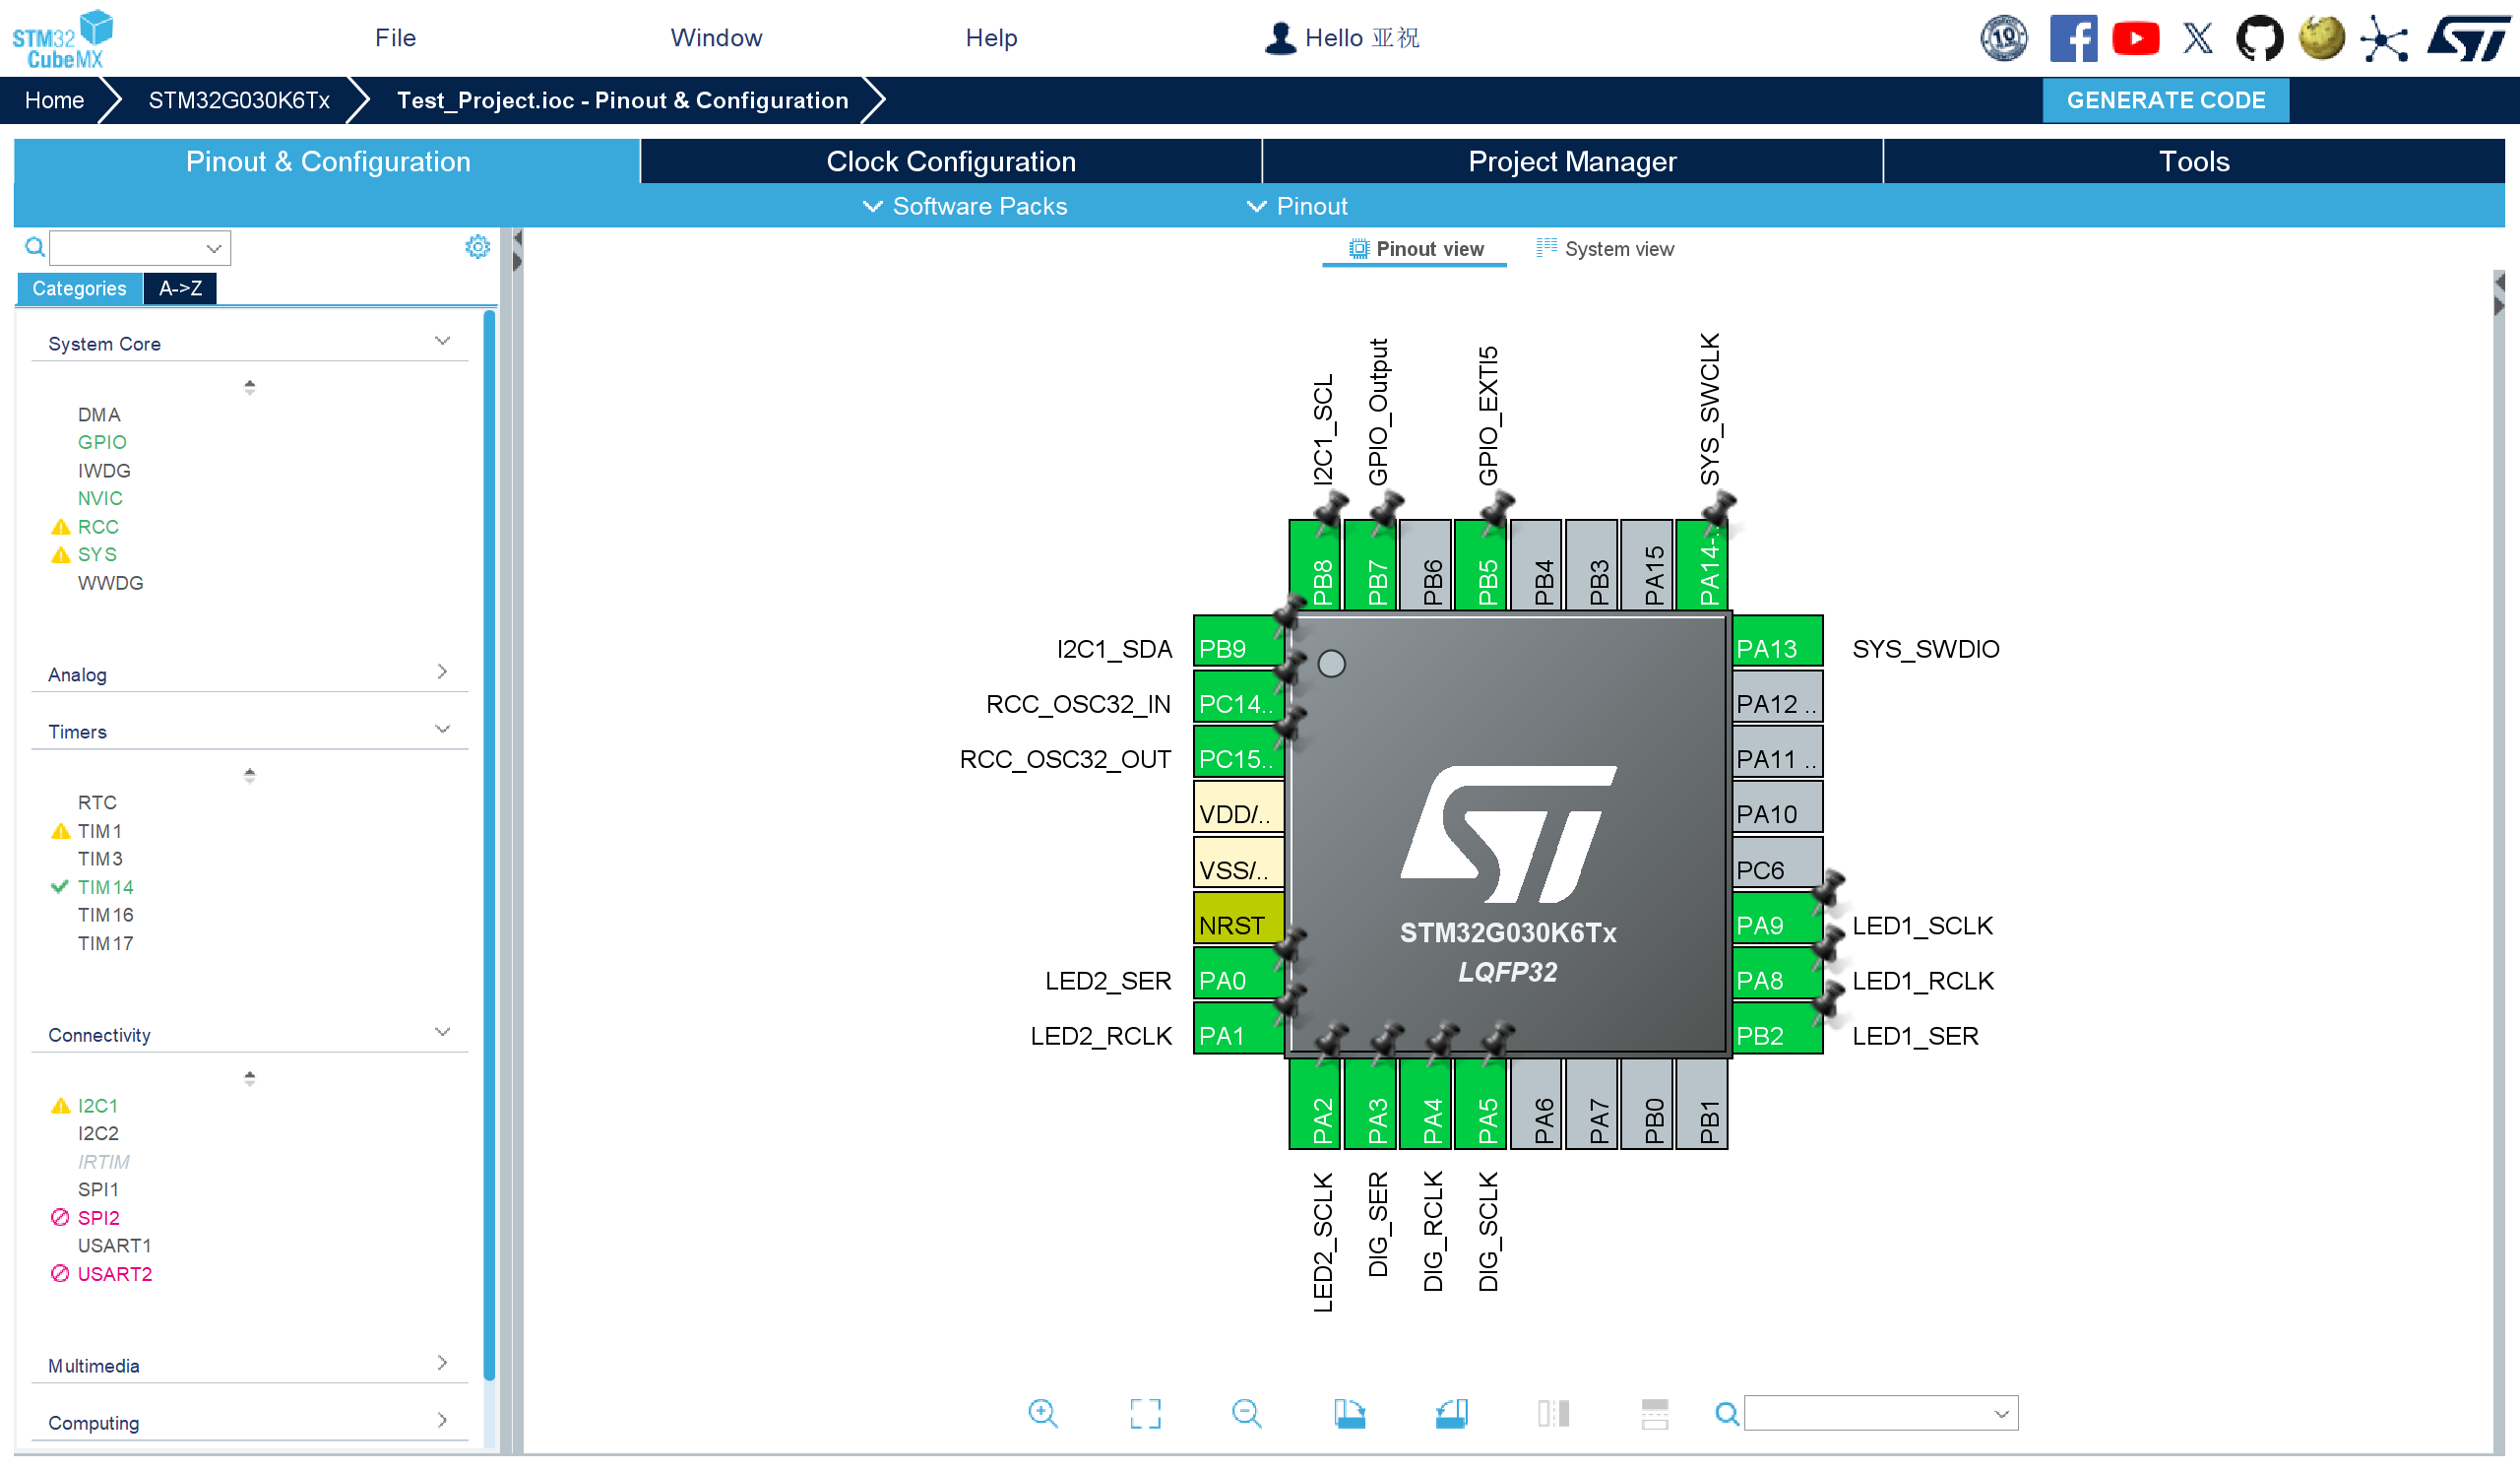The width and height of the screenshot is (2520, 1471).
Task: Open TIM14 timer configuration
Action: (105, 887)
